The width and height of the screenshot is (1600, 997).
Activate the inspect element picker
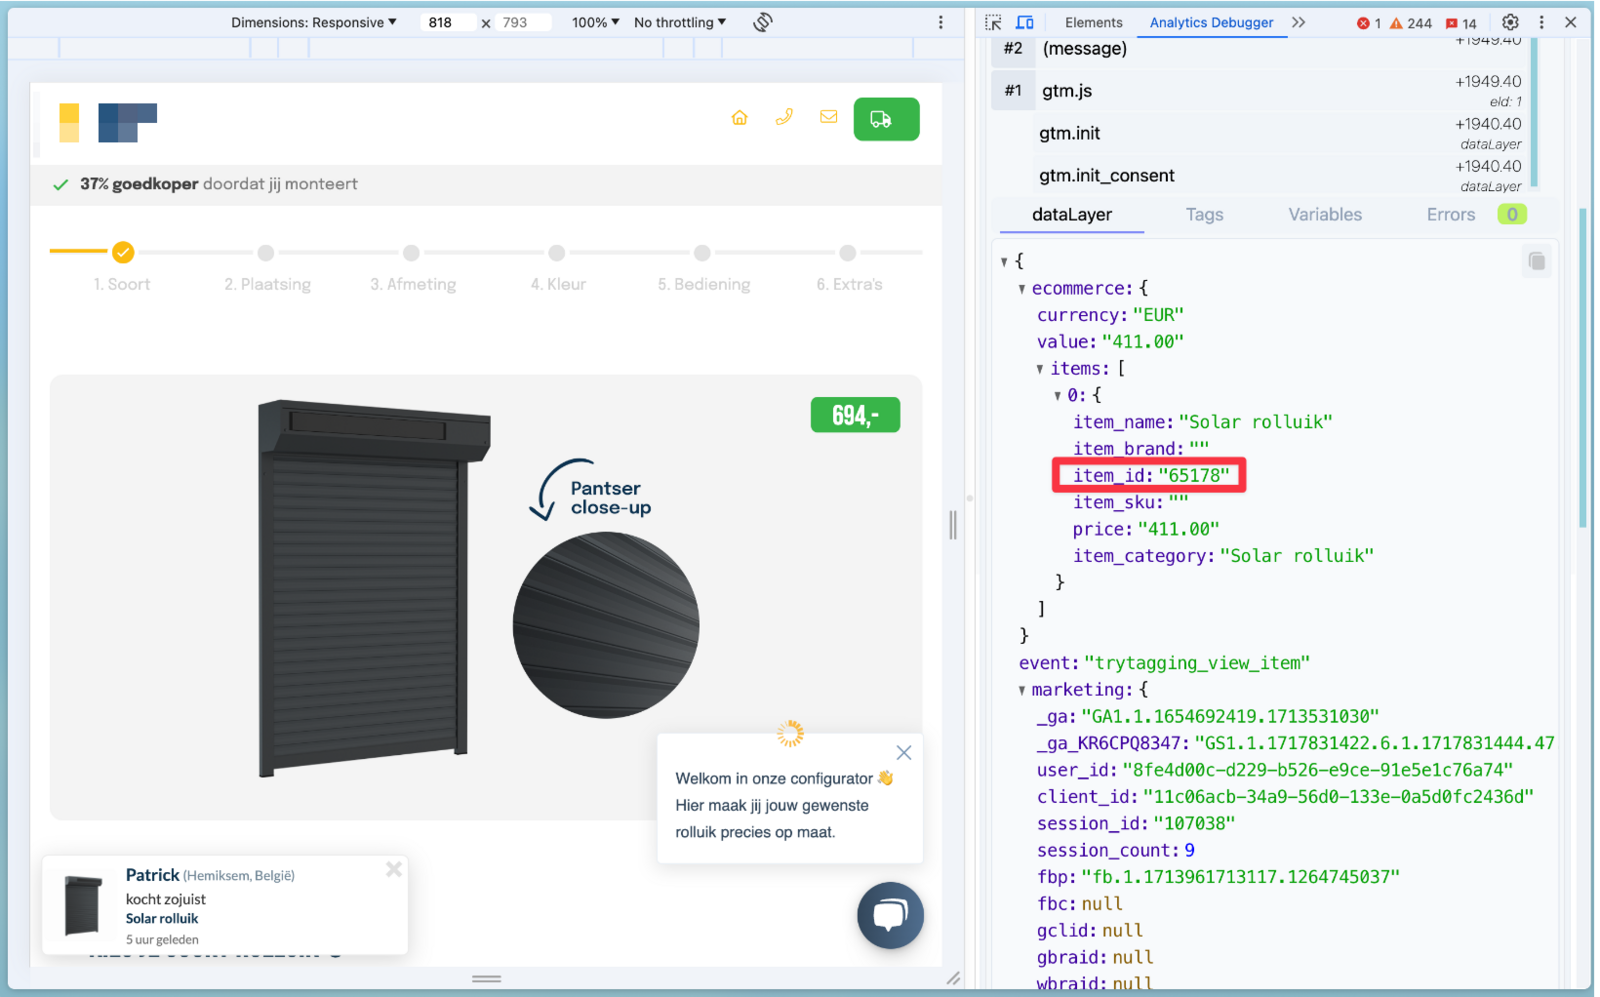993,22
